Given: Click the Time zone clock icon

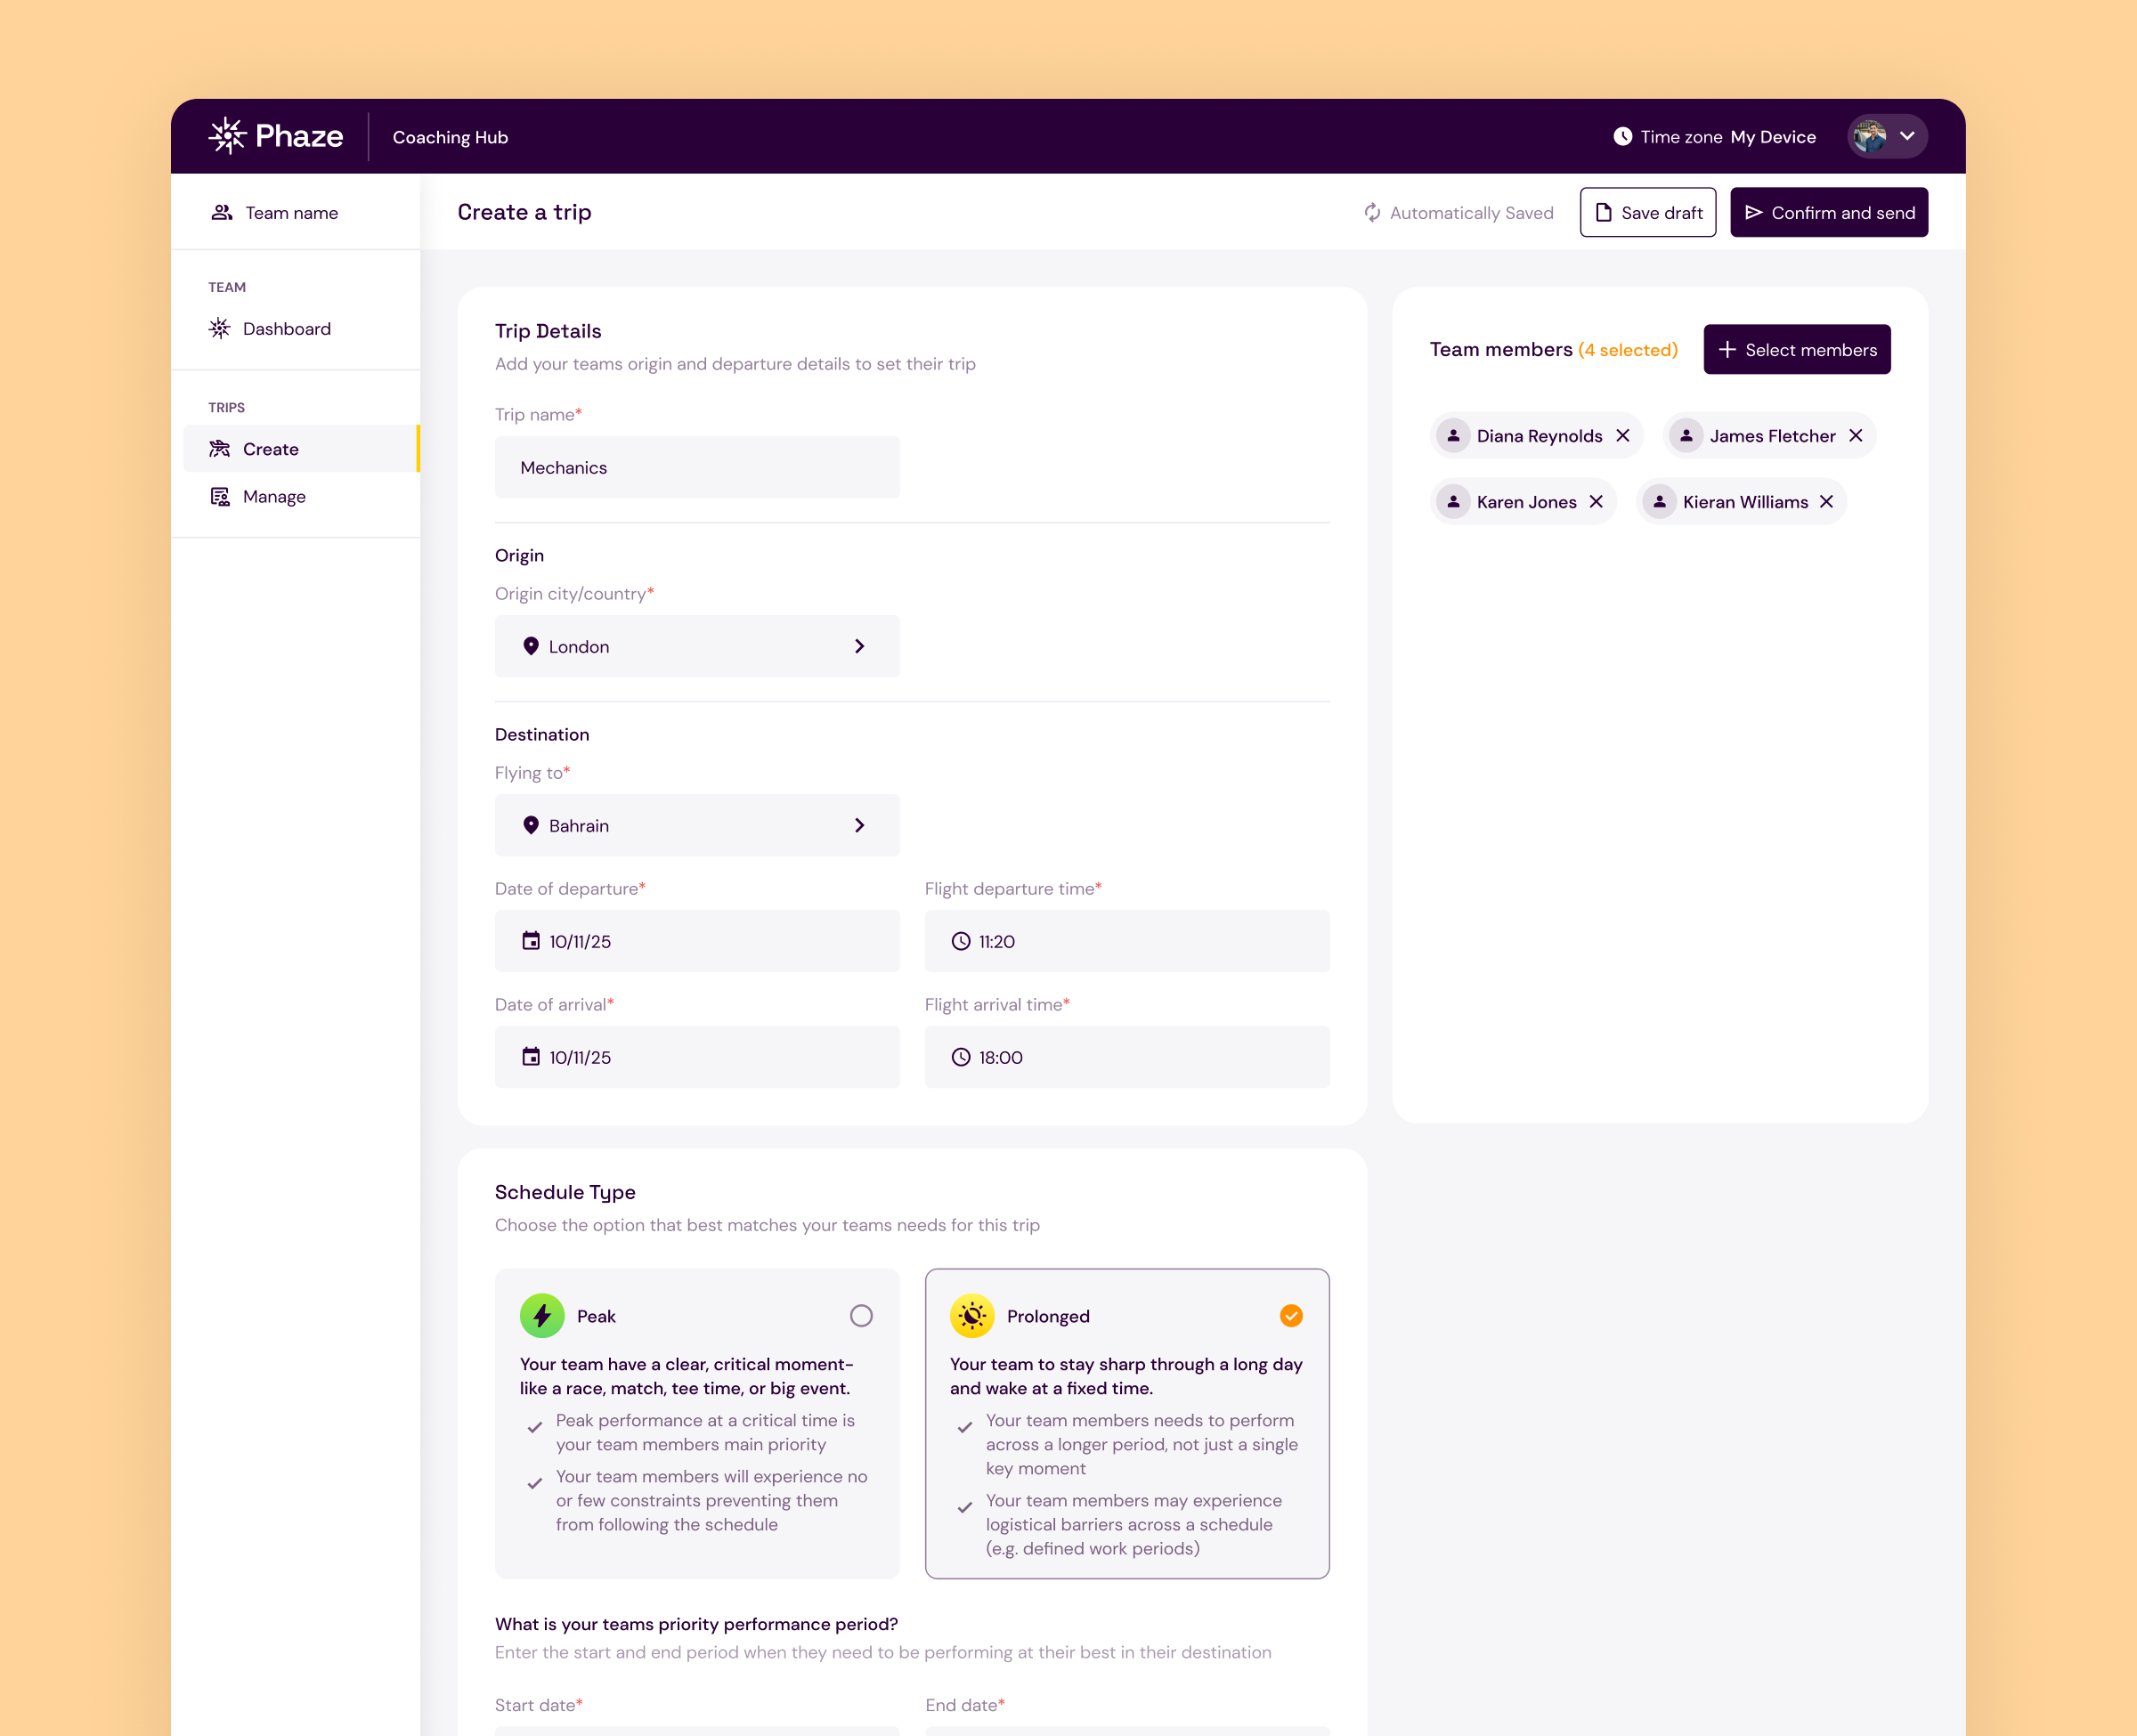Looking at the screenshot, I should coord(1622,136).
